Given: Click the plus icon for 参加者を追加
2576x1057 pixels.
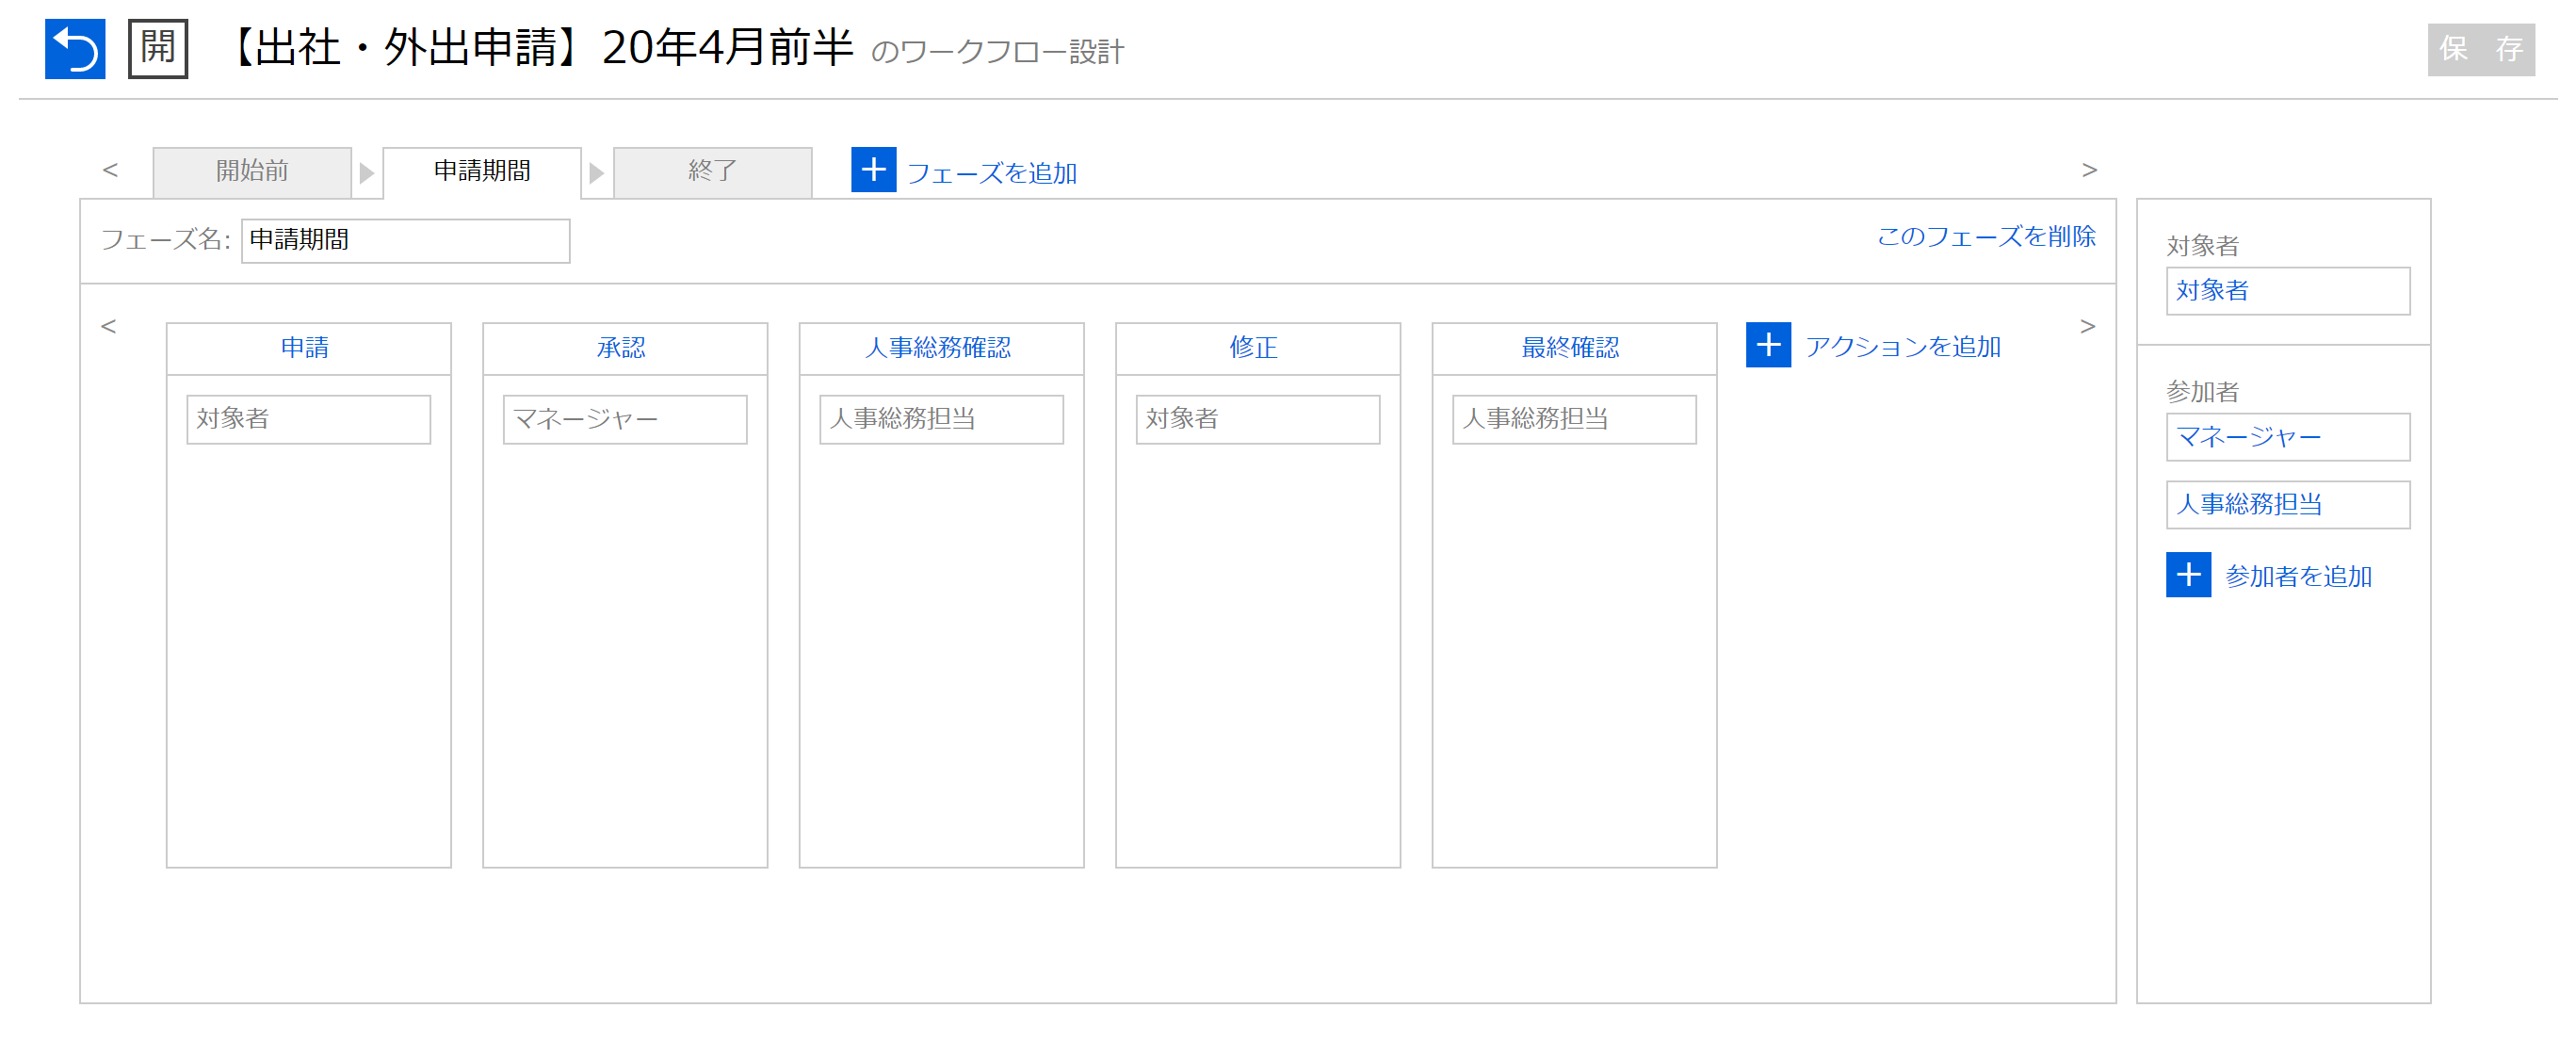Looking at the screenshot, I should click(x=2188, y=575).
